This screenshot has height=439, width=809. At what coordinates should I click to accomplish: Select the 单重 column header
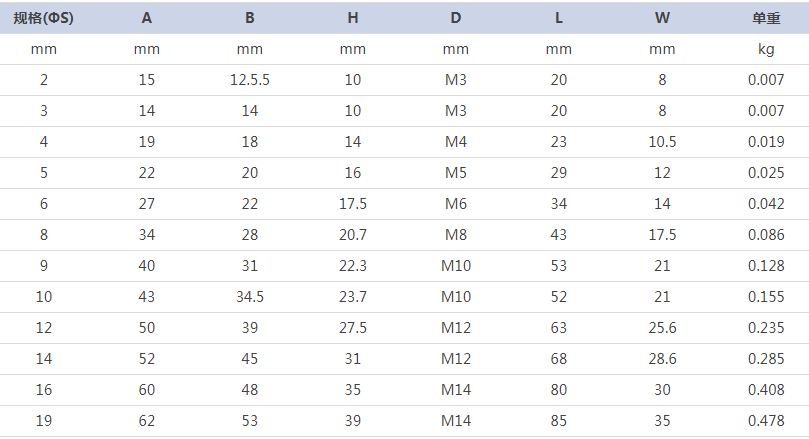point(766,18)
